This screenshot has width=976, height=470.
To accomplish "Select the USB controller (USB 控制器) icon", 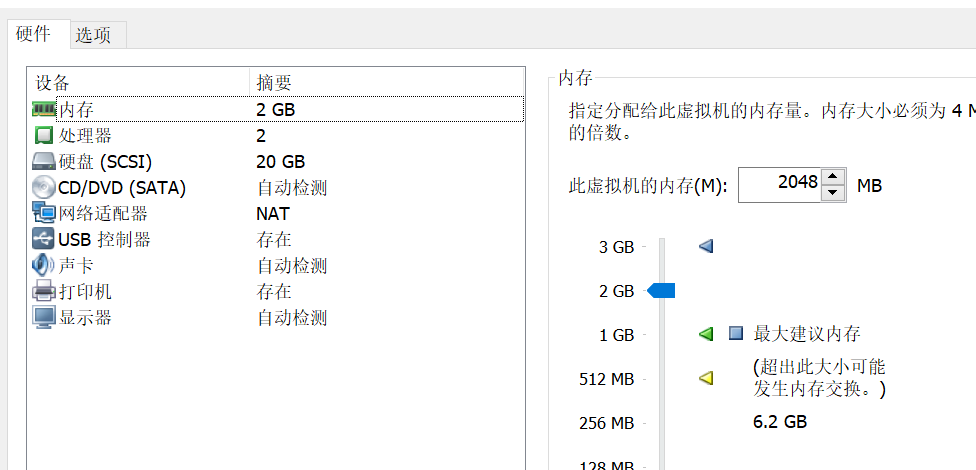I will click(x=44, y=239).
